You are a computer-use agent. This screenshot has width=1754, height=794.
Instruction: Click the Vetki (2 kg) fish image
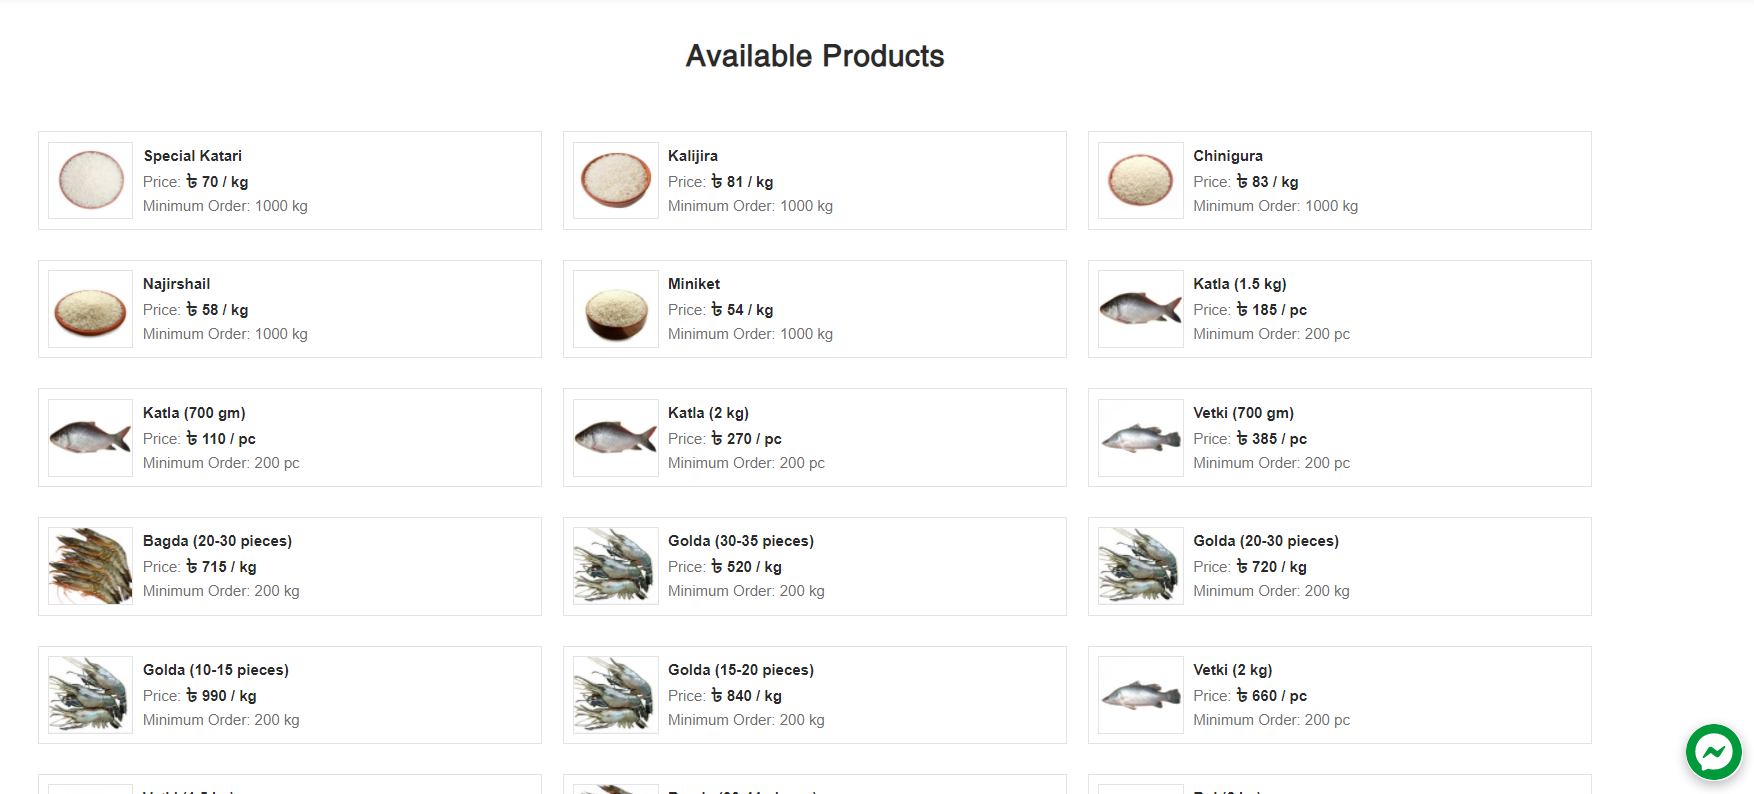click(1141, 695)
